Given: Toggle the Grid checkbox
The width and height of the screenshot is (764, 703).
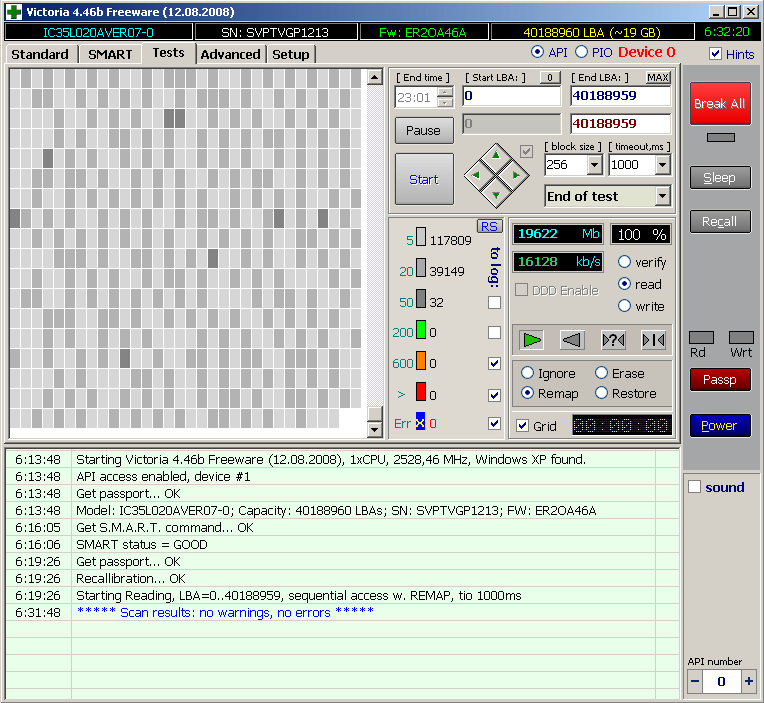Looking at the screenshot, I should 522,426.
